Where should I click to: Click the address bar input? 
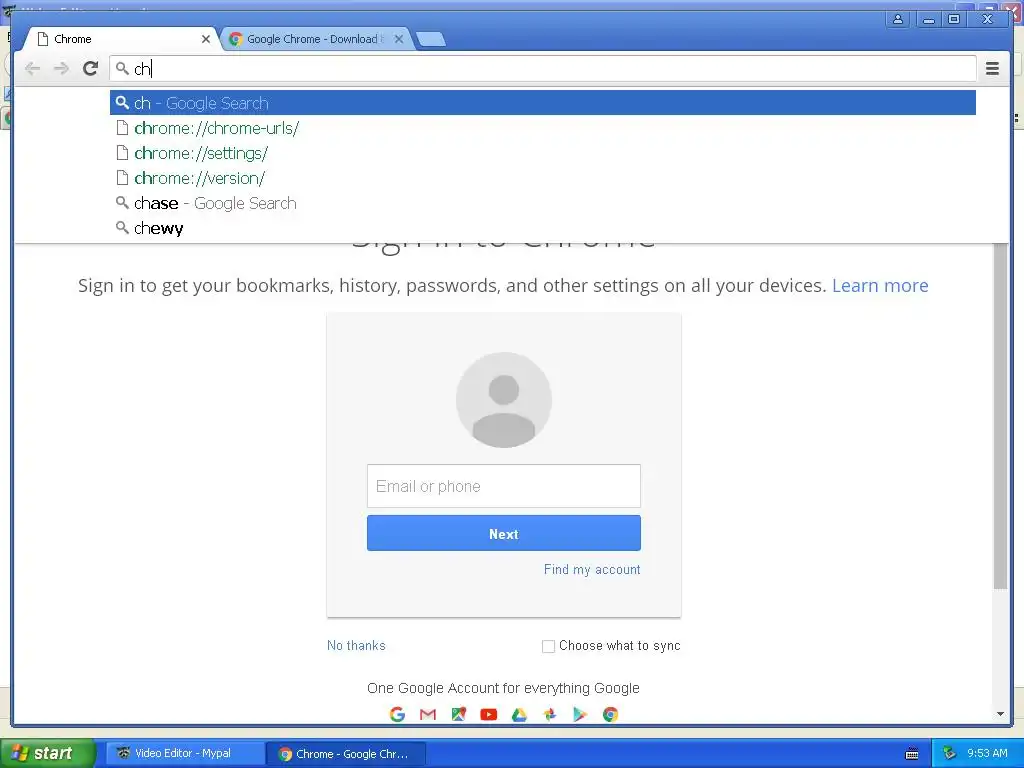tap(543, 69)
